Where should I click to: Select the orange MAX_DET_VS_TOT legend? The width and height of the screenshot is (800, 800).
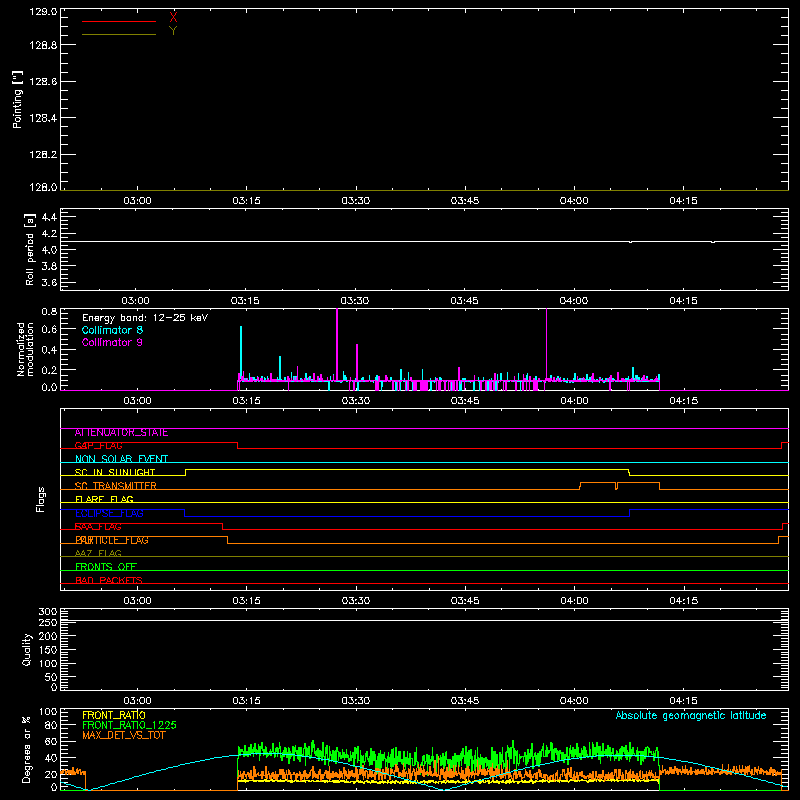124,735
